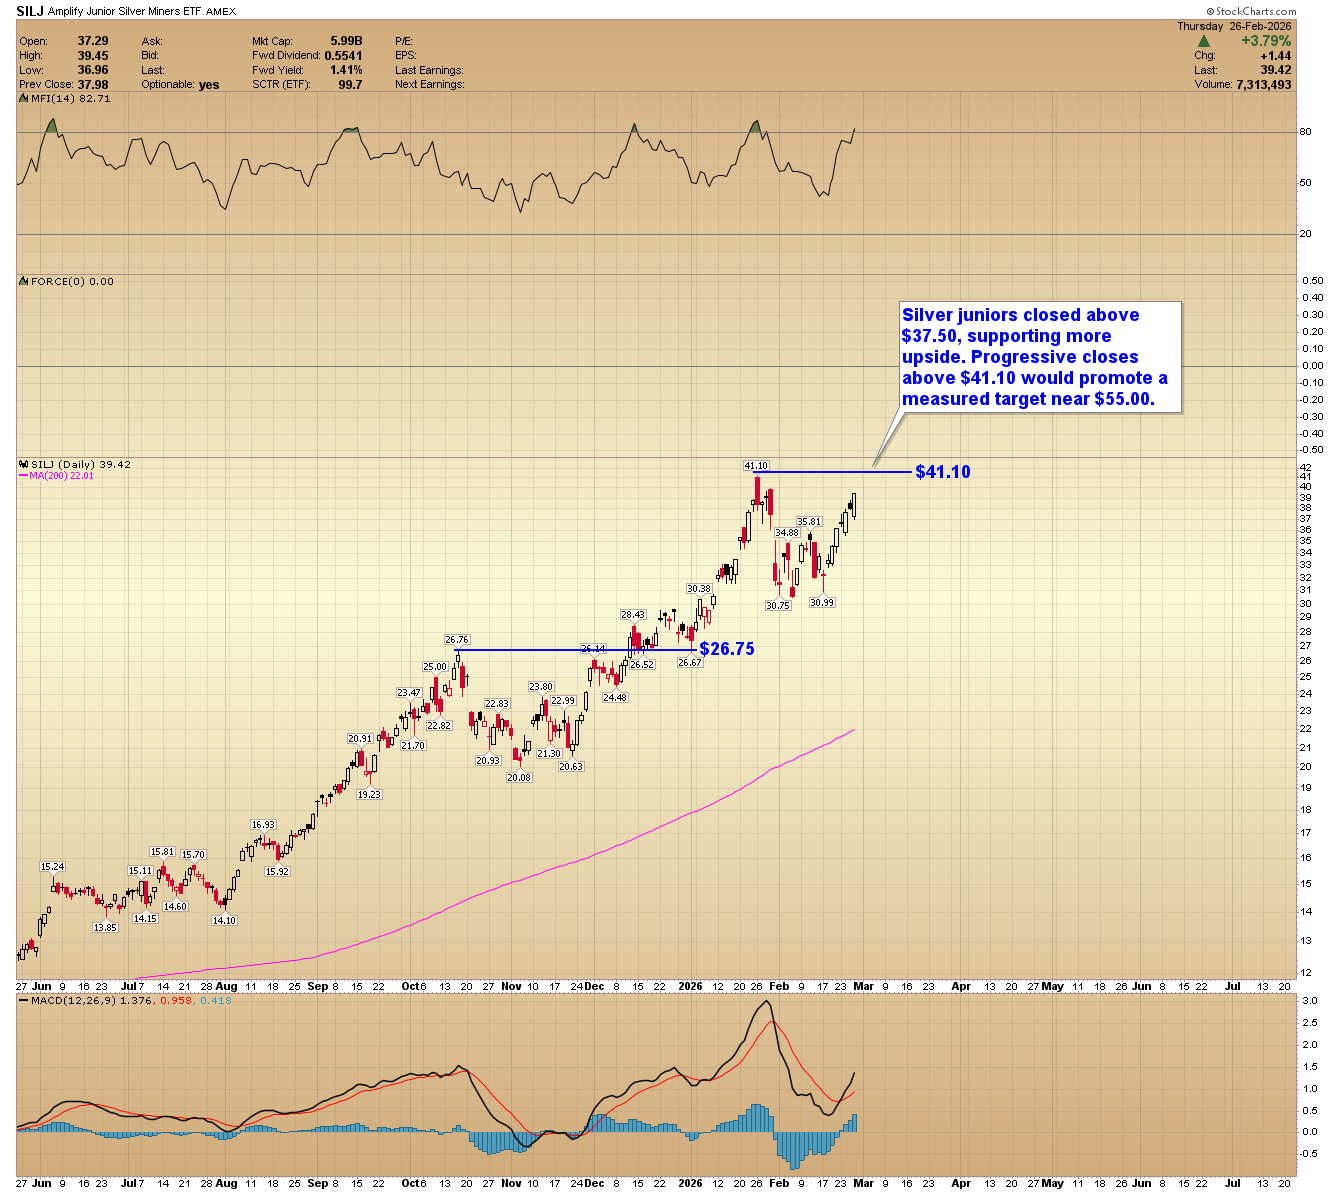The image size is (1340, 1192).
Task: Click the 20.08 November low price label
Action: (519, 777)
